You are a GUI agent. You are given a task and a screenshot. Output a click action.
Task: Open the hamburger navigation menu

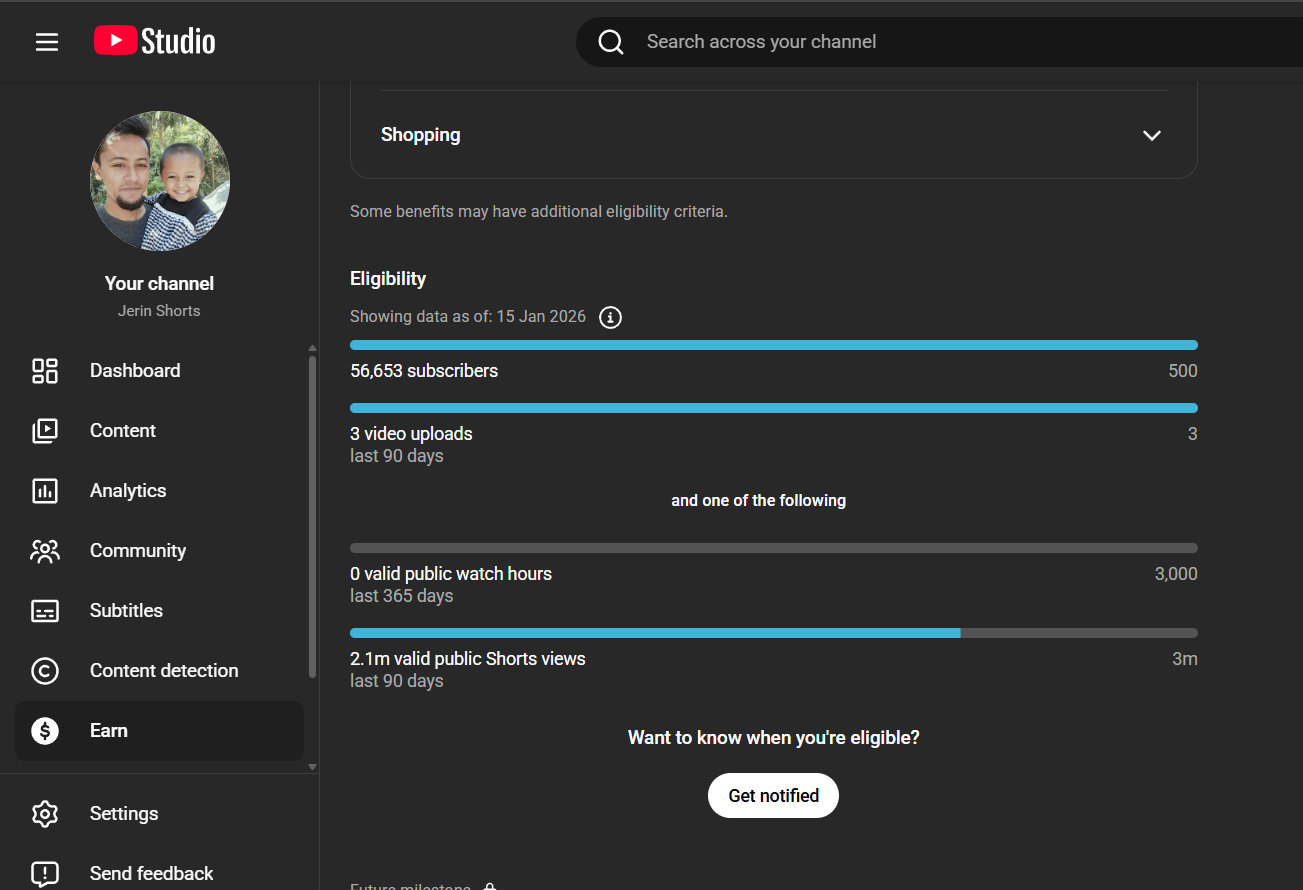click(47, 42)
